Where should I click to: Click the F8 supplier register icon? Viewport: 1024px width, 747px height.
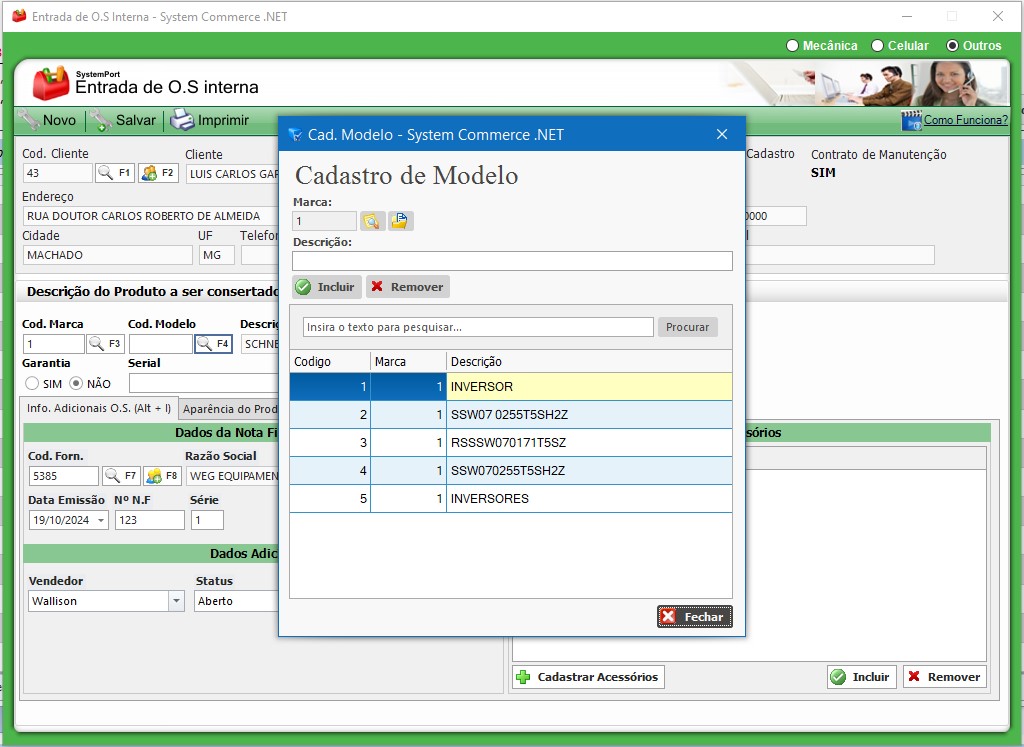click(x=153, y=476)
